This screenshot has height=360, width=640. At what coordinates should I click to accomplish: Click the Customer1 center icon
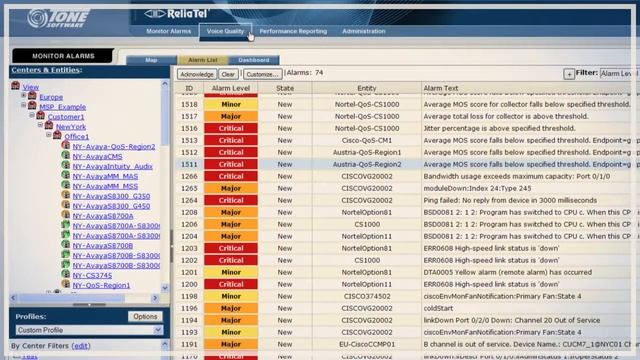tap(40, 115)
